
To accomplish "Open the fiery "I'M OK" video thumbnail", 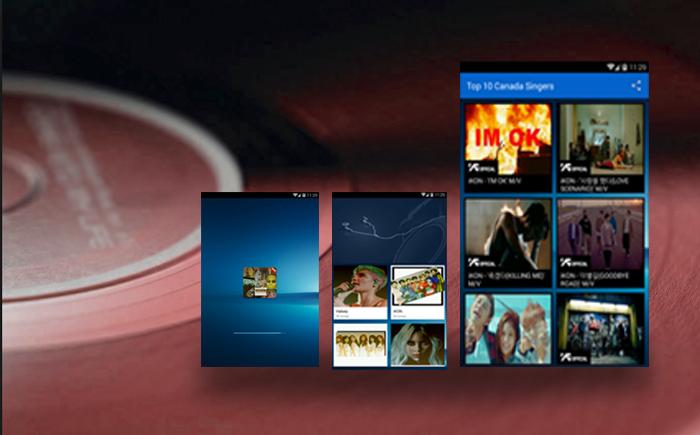I will (x=508, y=138).
